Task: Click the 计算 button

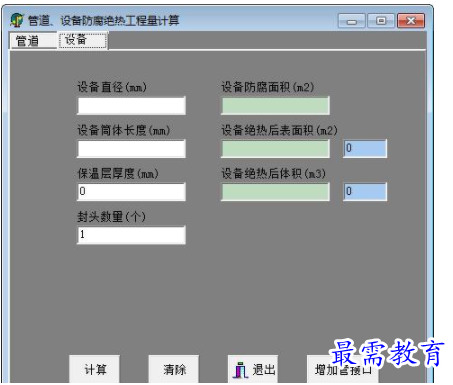Action: 94,369
